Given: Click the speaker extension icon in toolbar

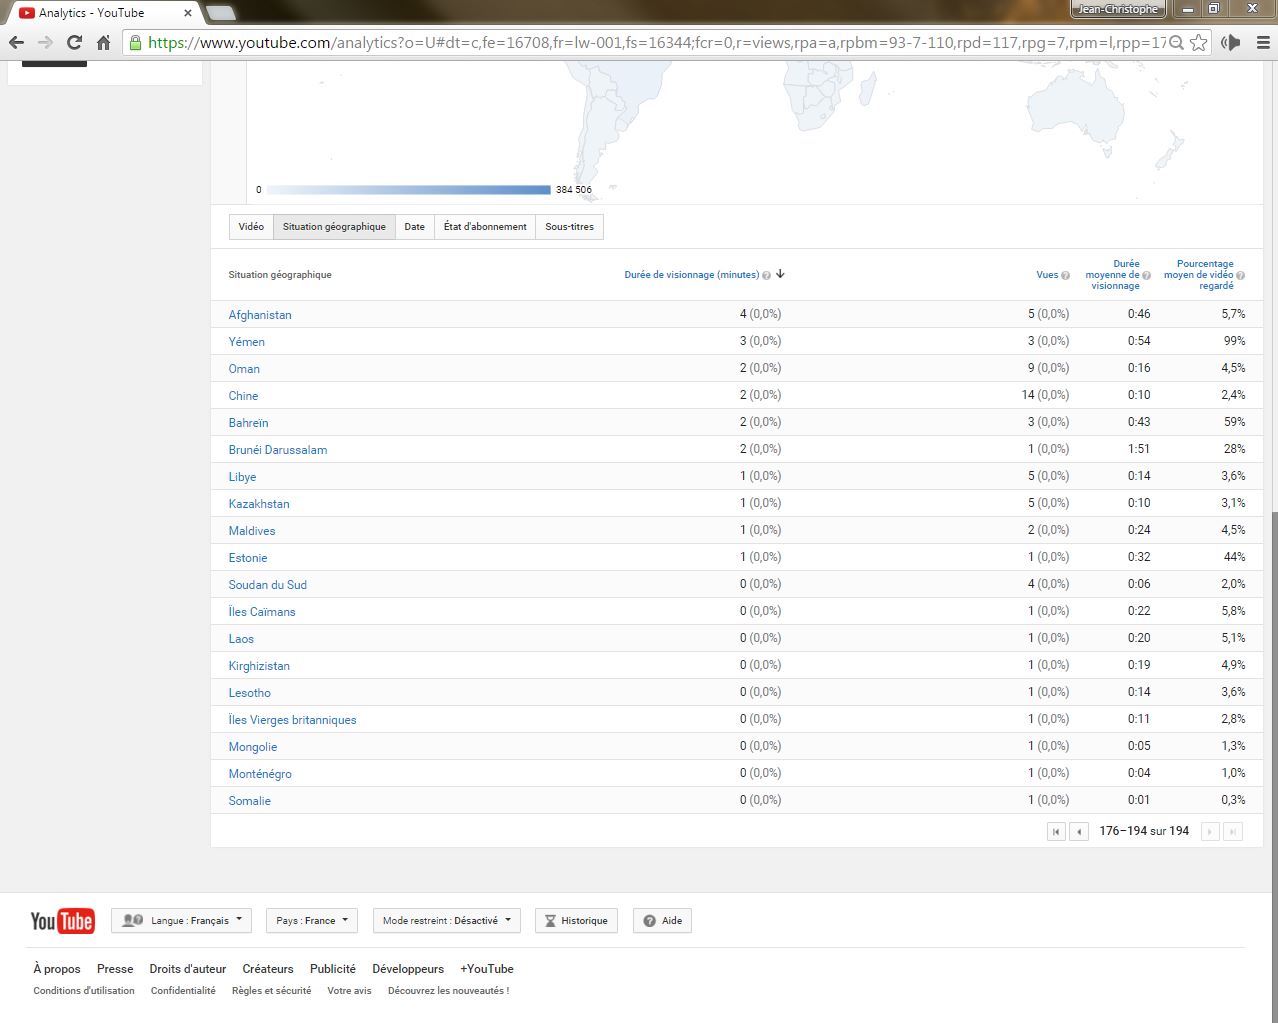Looking at the screenshot, I should click(x=1231, y=42).
